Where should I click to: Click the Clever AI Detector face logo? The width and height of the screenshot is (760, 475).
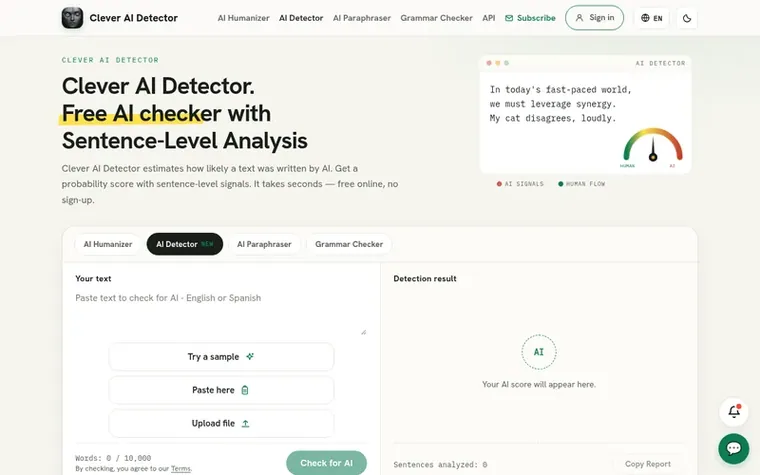[x=72, y=18]
